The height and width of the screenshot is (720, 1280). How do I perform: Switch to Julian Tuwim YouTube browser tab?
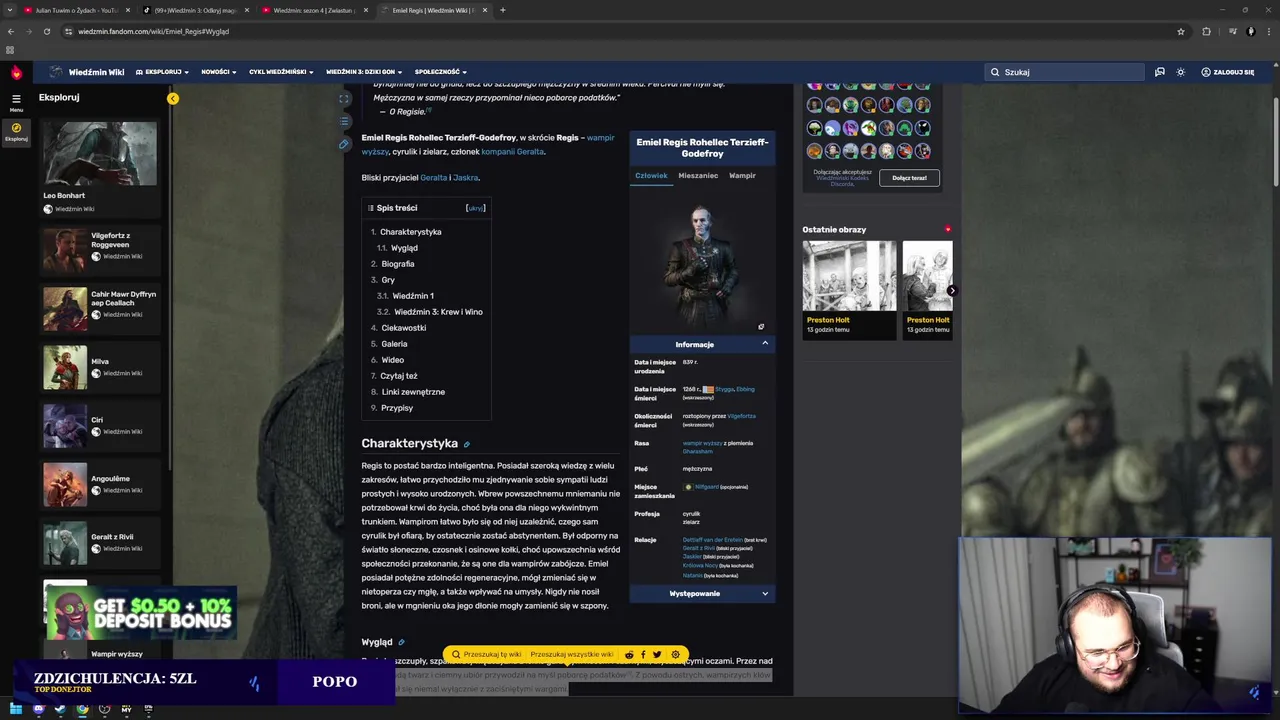coord(75,10)
